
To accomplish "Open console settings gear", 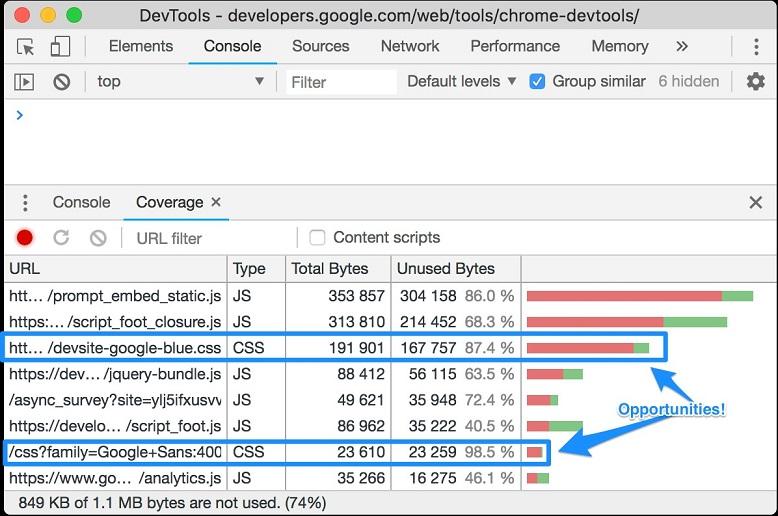I will pyautogui.click(x=756, y=82).
